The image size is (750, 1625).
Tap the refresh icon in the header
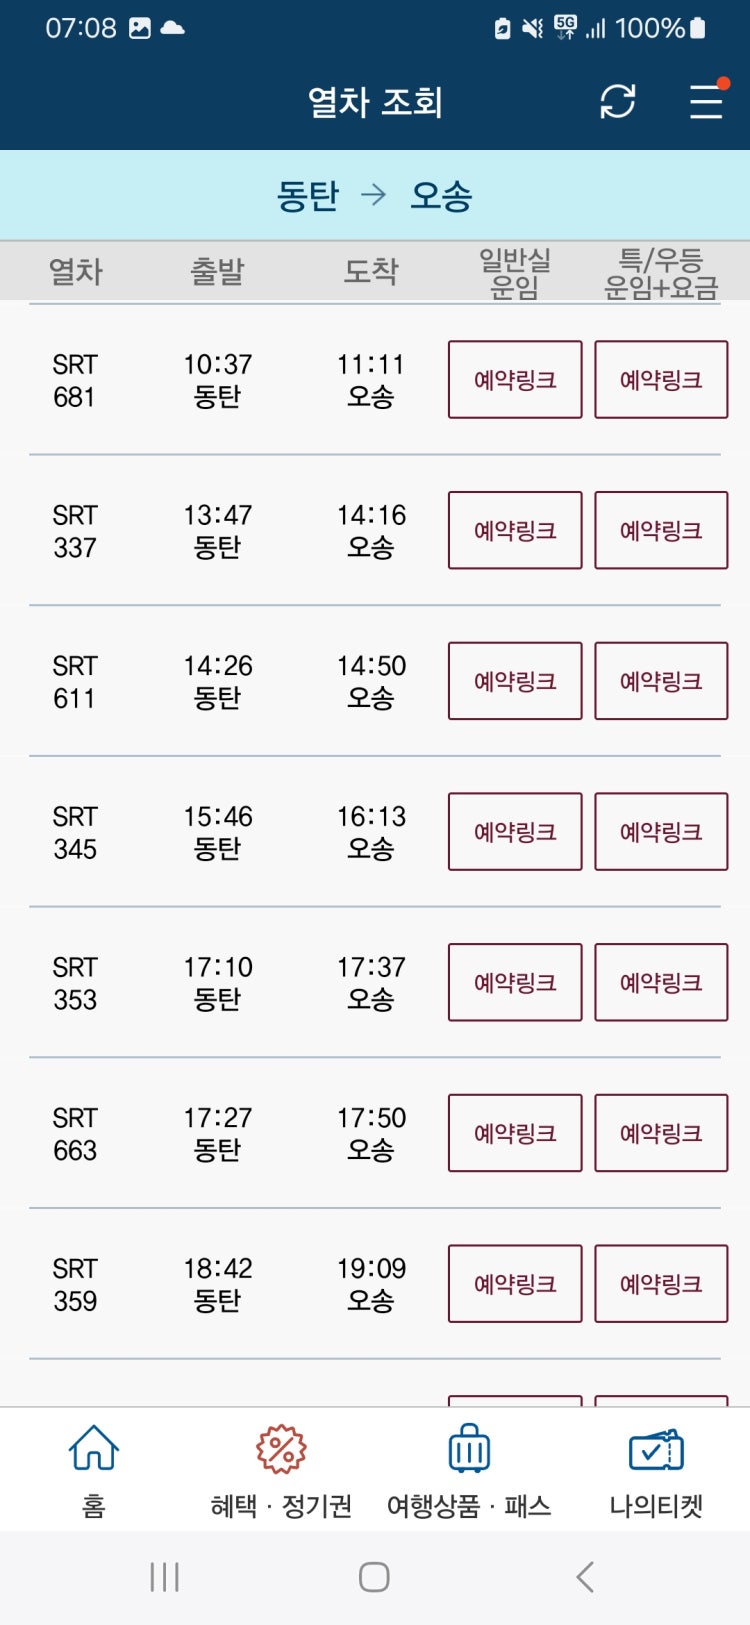point(617,101)
